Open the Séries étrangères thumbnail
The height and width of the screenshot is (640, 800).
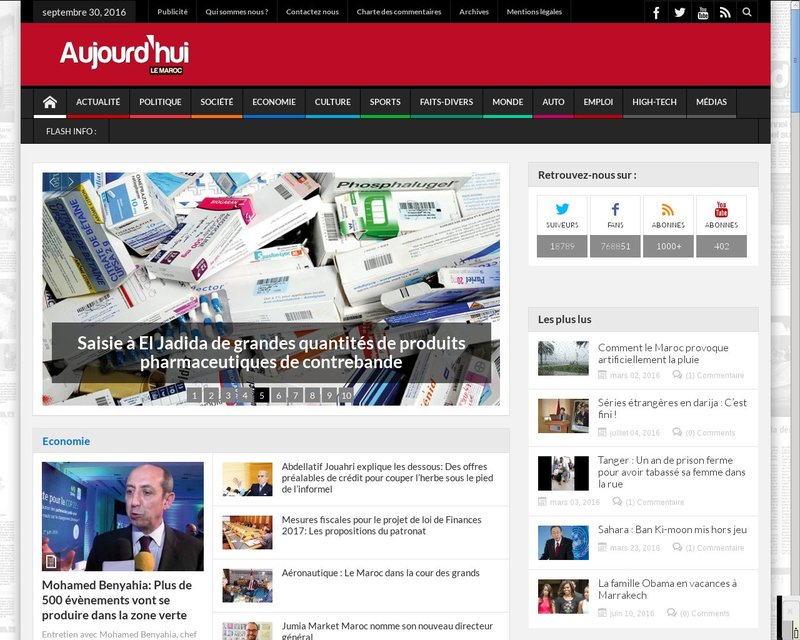tap(563, 416)
